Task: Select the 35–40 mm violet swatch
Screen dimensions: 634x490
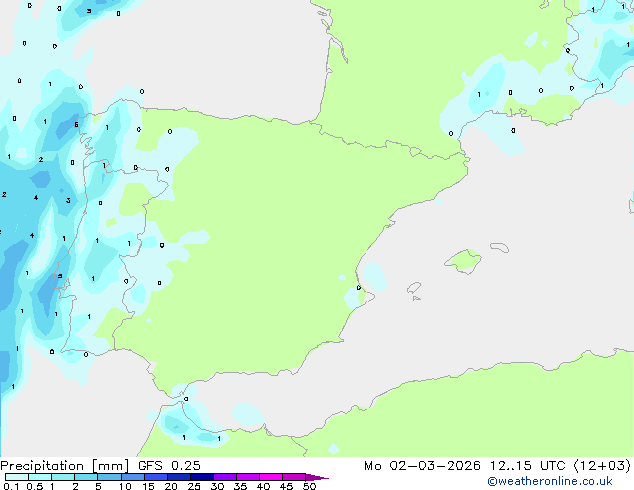Action: (x=247, y=477)
